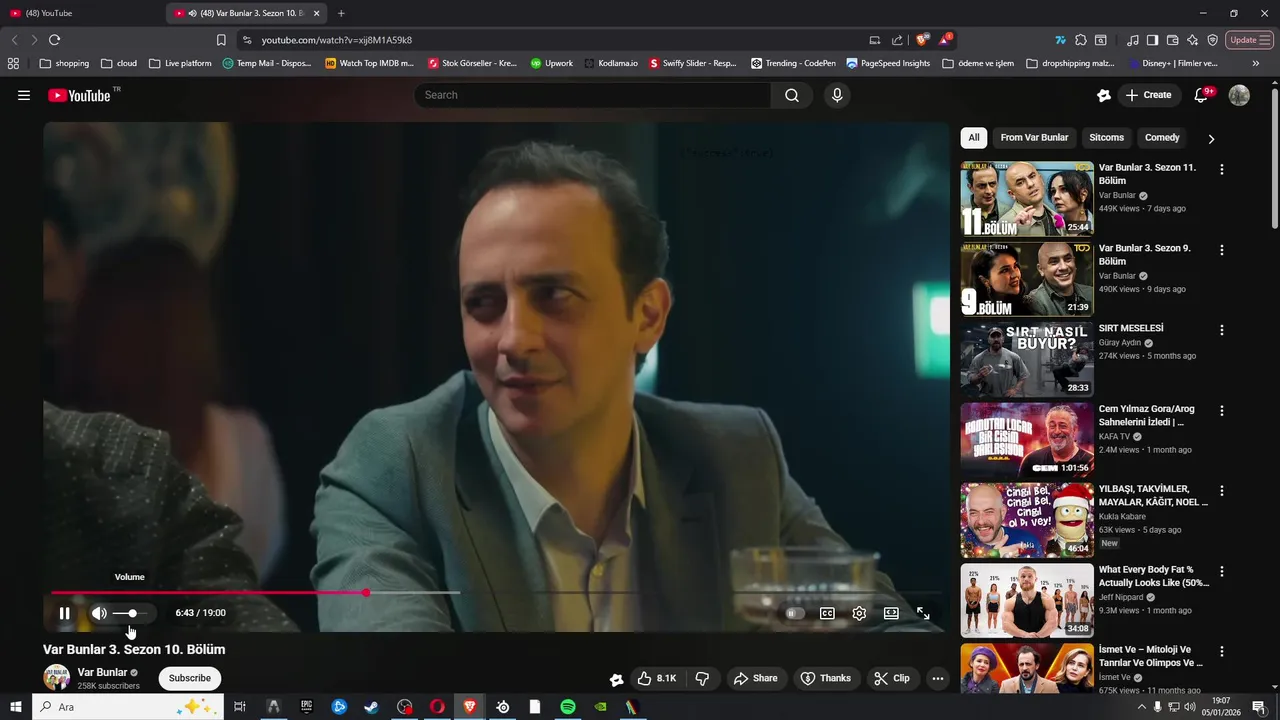Bookmark this page icon in address bar
Image resolution: width=1280 pixels, height=720 pixels.
(221, 40)
